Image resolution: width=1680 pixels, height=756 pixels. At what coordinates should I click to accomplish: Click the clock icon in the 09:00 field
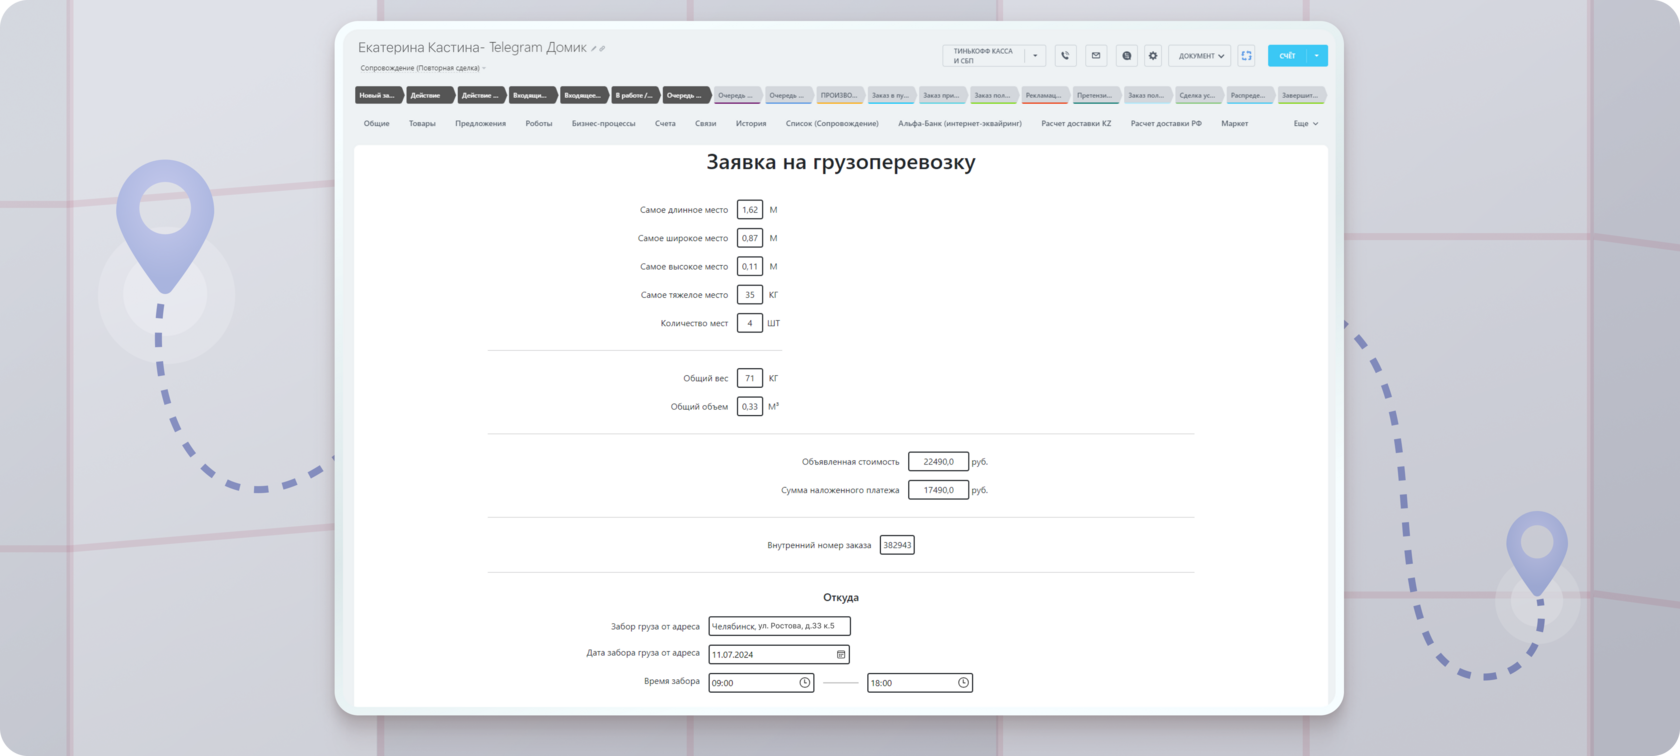(x=804, y=683)
